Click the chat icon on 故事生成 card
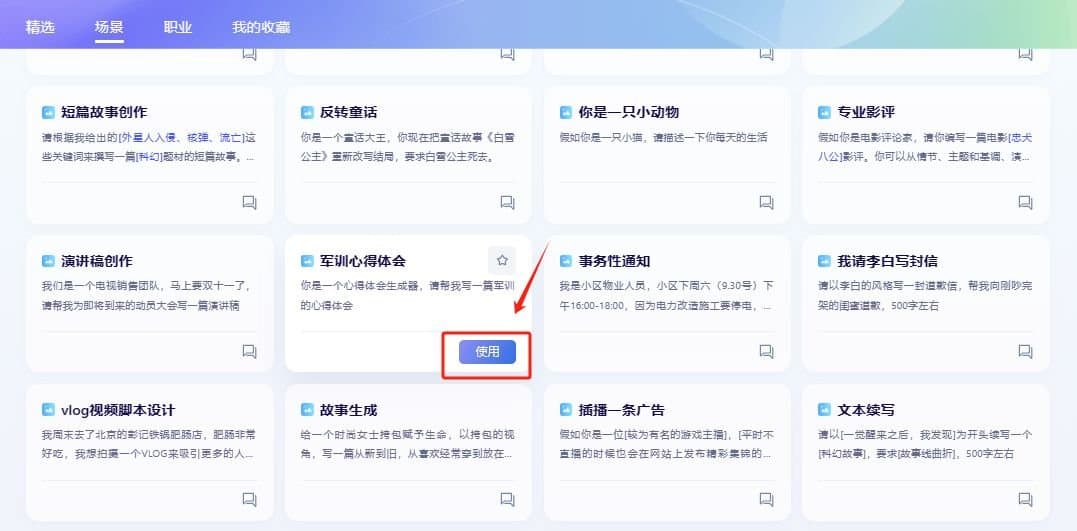The width and height of the screenshot is (1077, 531). tap(508, 499)
